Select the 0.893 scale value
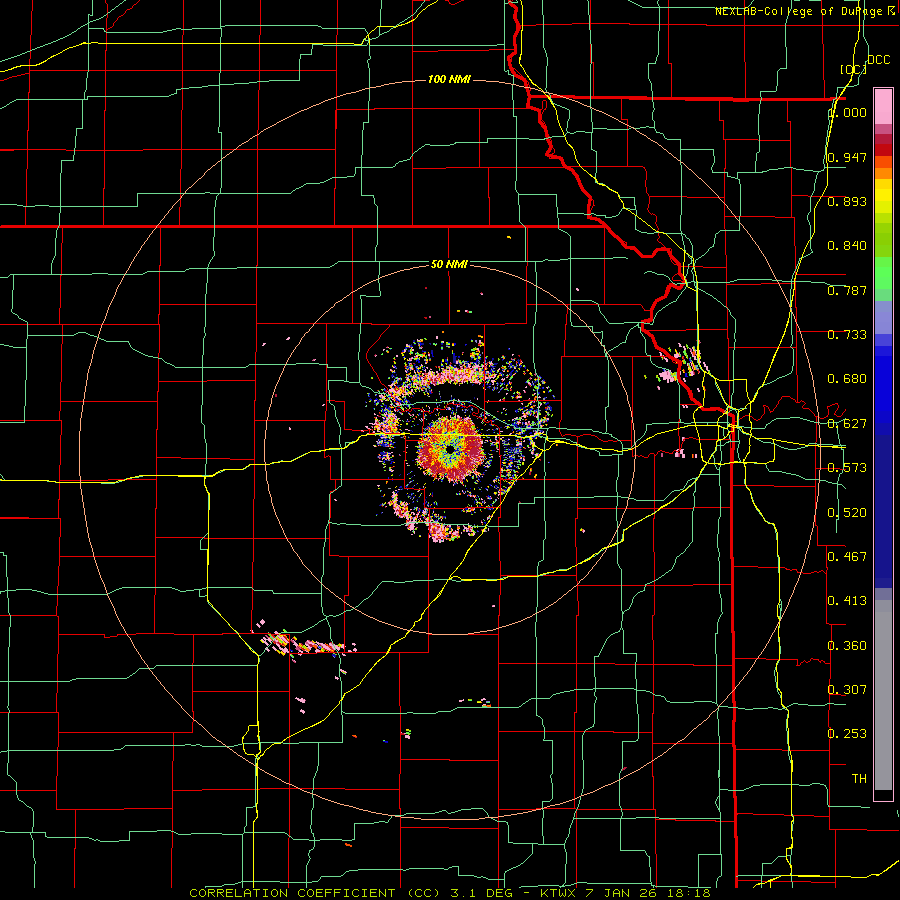The image size is (900, 900). click(x=847, y=201)
